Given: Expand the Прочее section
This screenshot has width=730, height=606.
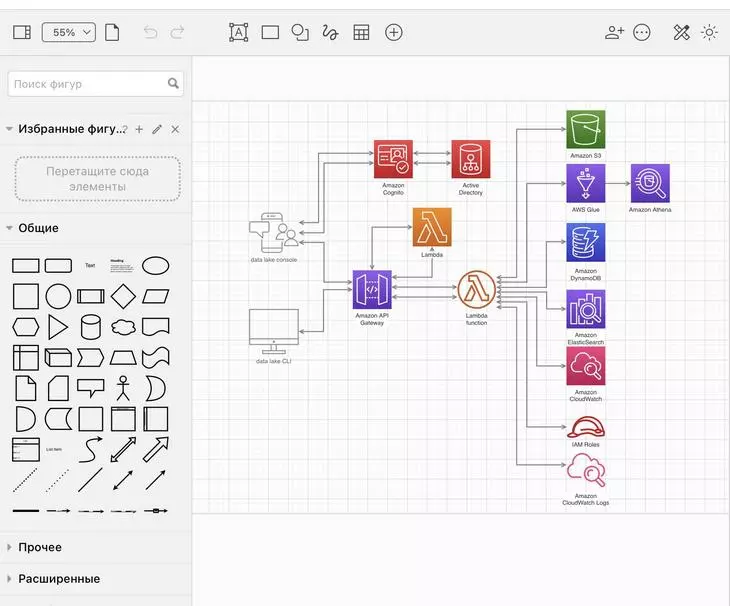Looking at the screenshot, I should (10, 547).
